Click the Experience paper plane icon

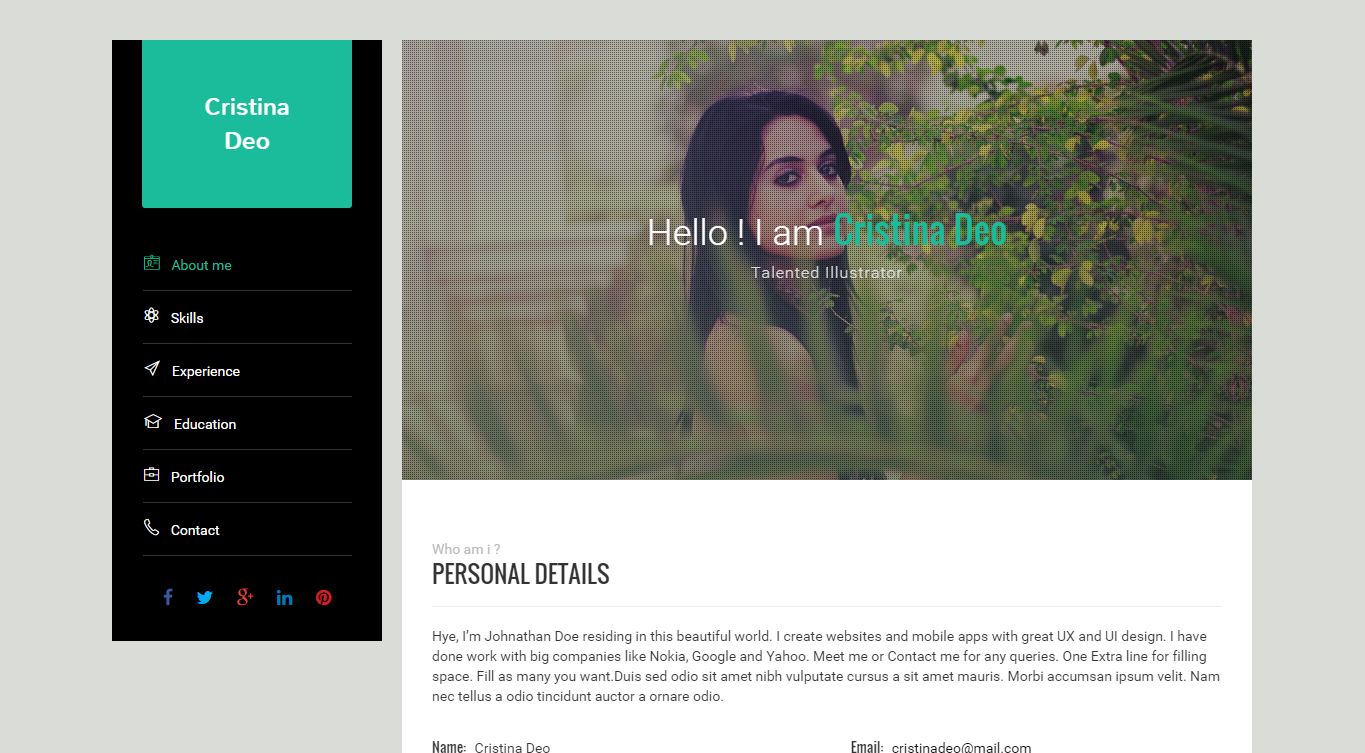(151, 369)
